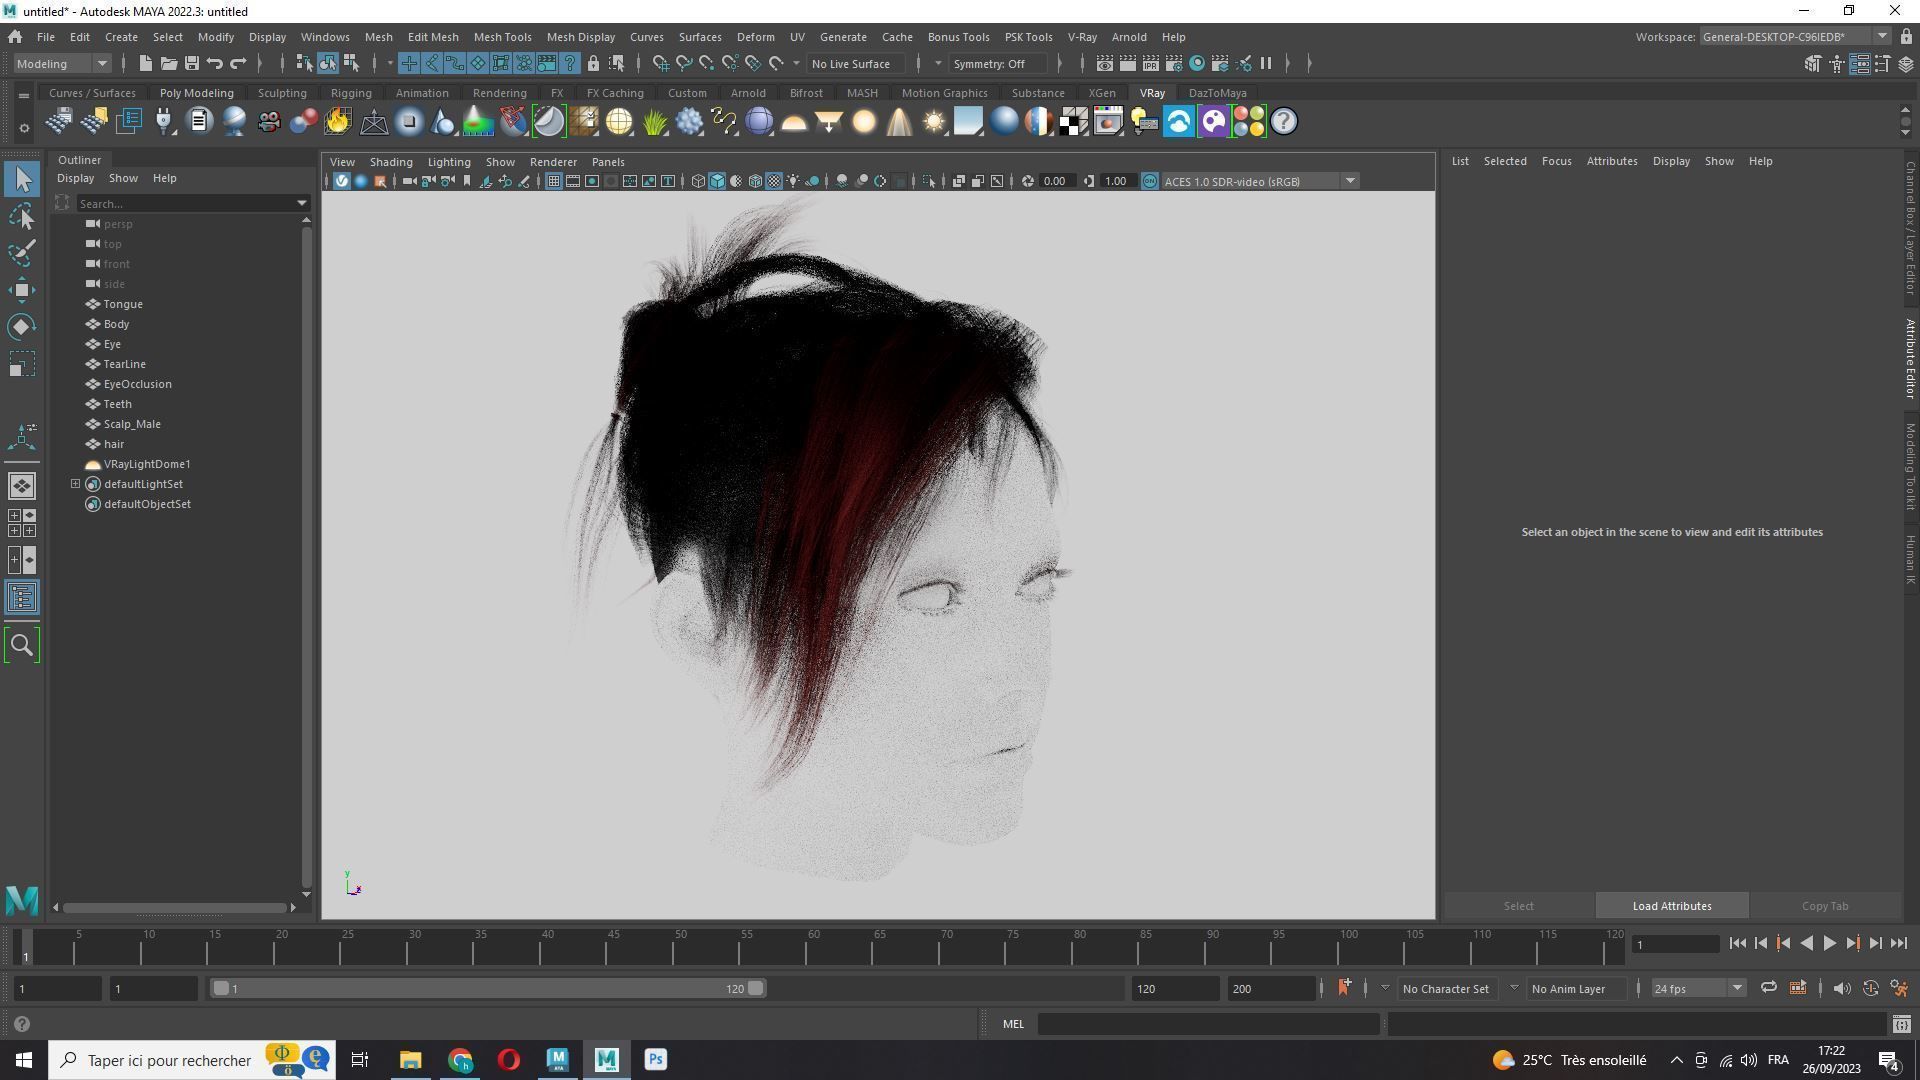Open the Modeling menu set dropdown
This screenshot has height=1080, width=1920.
point(62,64)
